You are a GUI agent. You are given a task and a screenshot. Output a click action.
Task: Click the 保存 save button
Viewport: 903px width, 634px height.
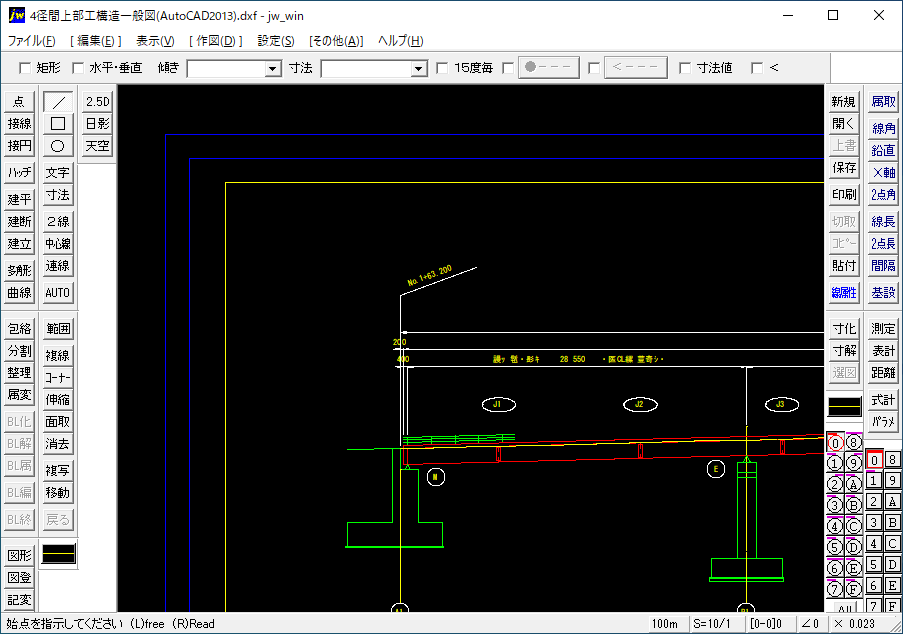(x=844, y=168)
